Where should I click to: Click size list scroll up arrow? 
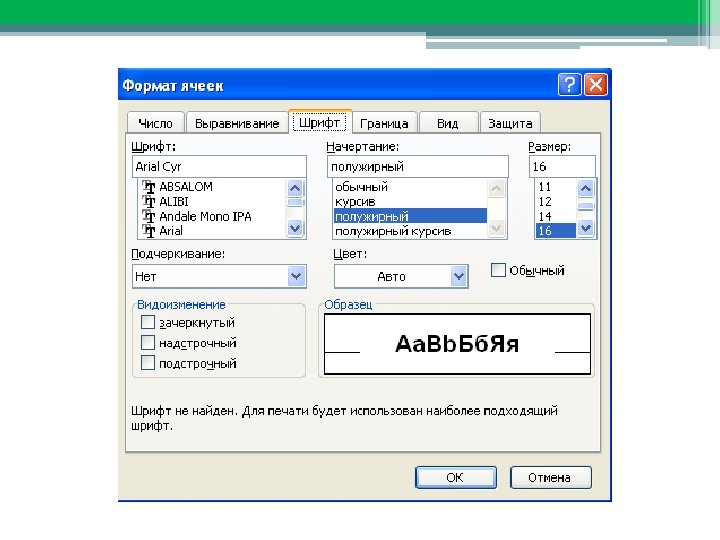pos(585,188)
